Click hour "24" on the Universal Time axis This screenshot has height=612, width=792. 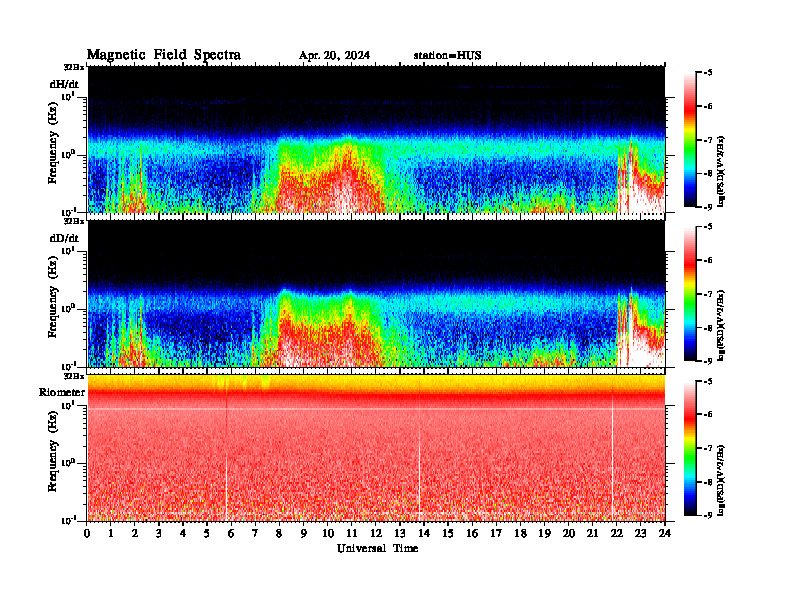point(665,533)
